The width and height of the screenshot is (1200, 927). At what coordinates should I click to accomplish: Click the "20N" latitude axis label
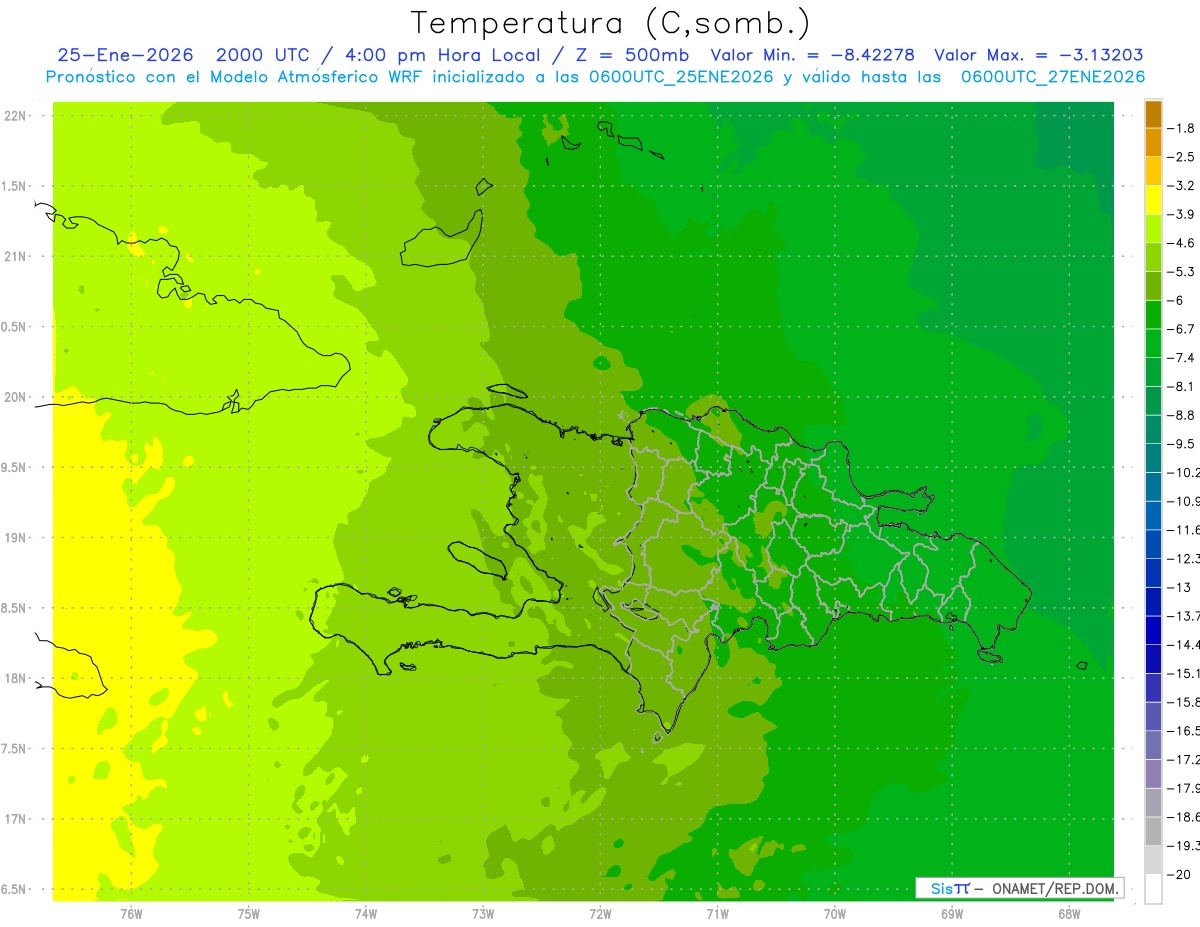point(15,397)
